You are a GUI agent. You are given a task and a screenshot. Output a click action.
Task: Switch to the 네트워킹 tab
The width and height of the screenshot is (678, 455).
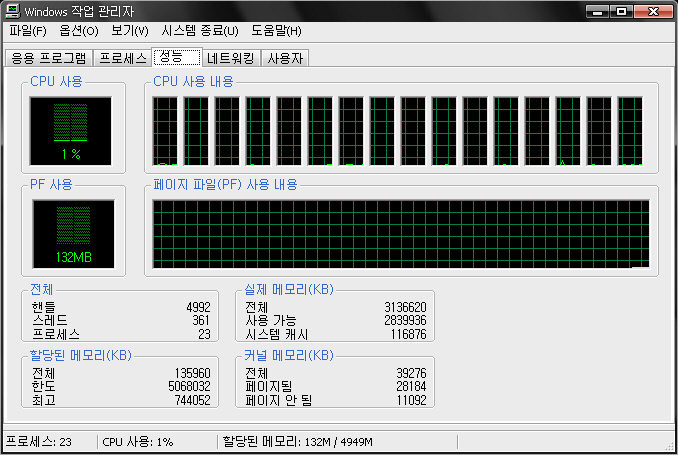click(230, 58)
